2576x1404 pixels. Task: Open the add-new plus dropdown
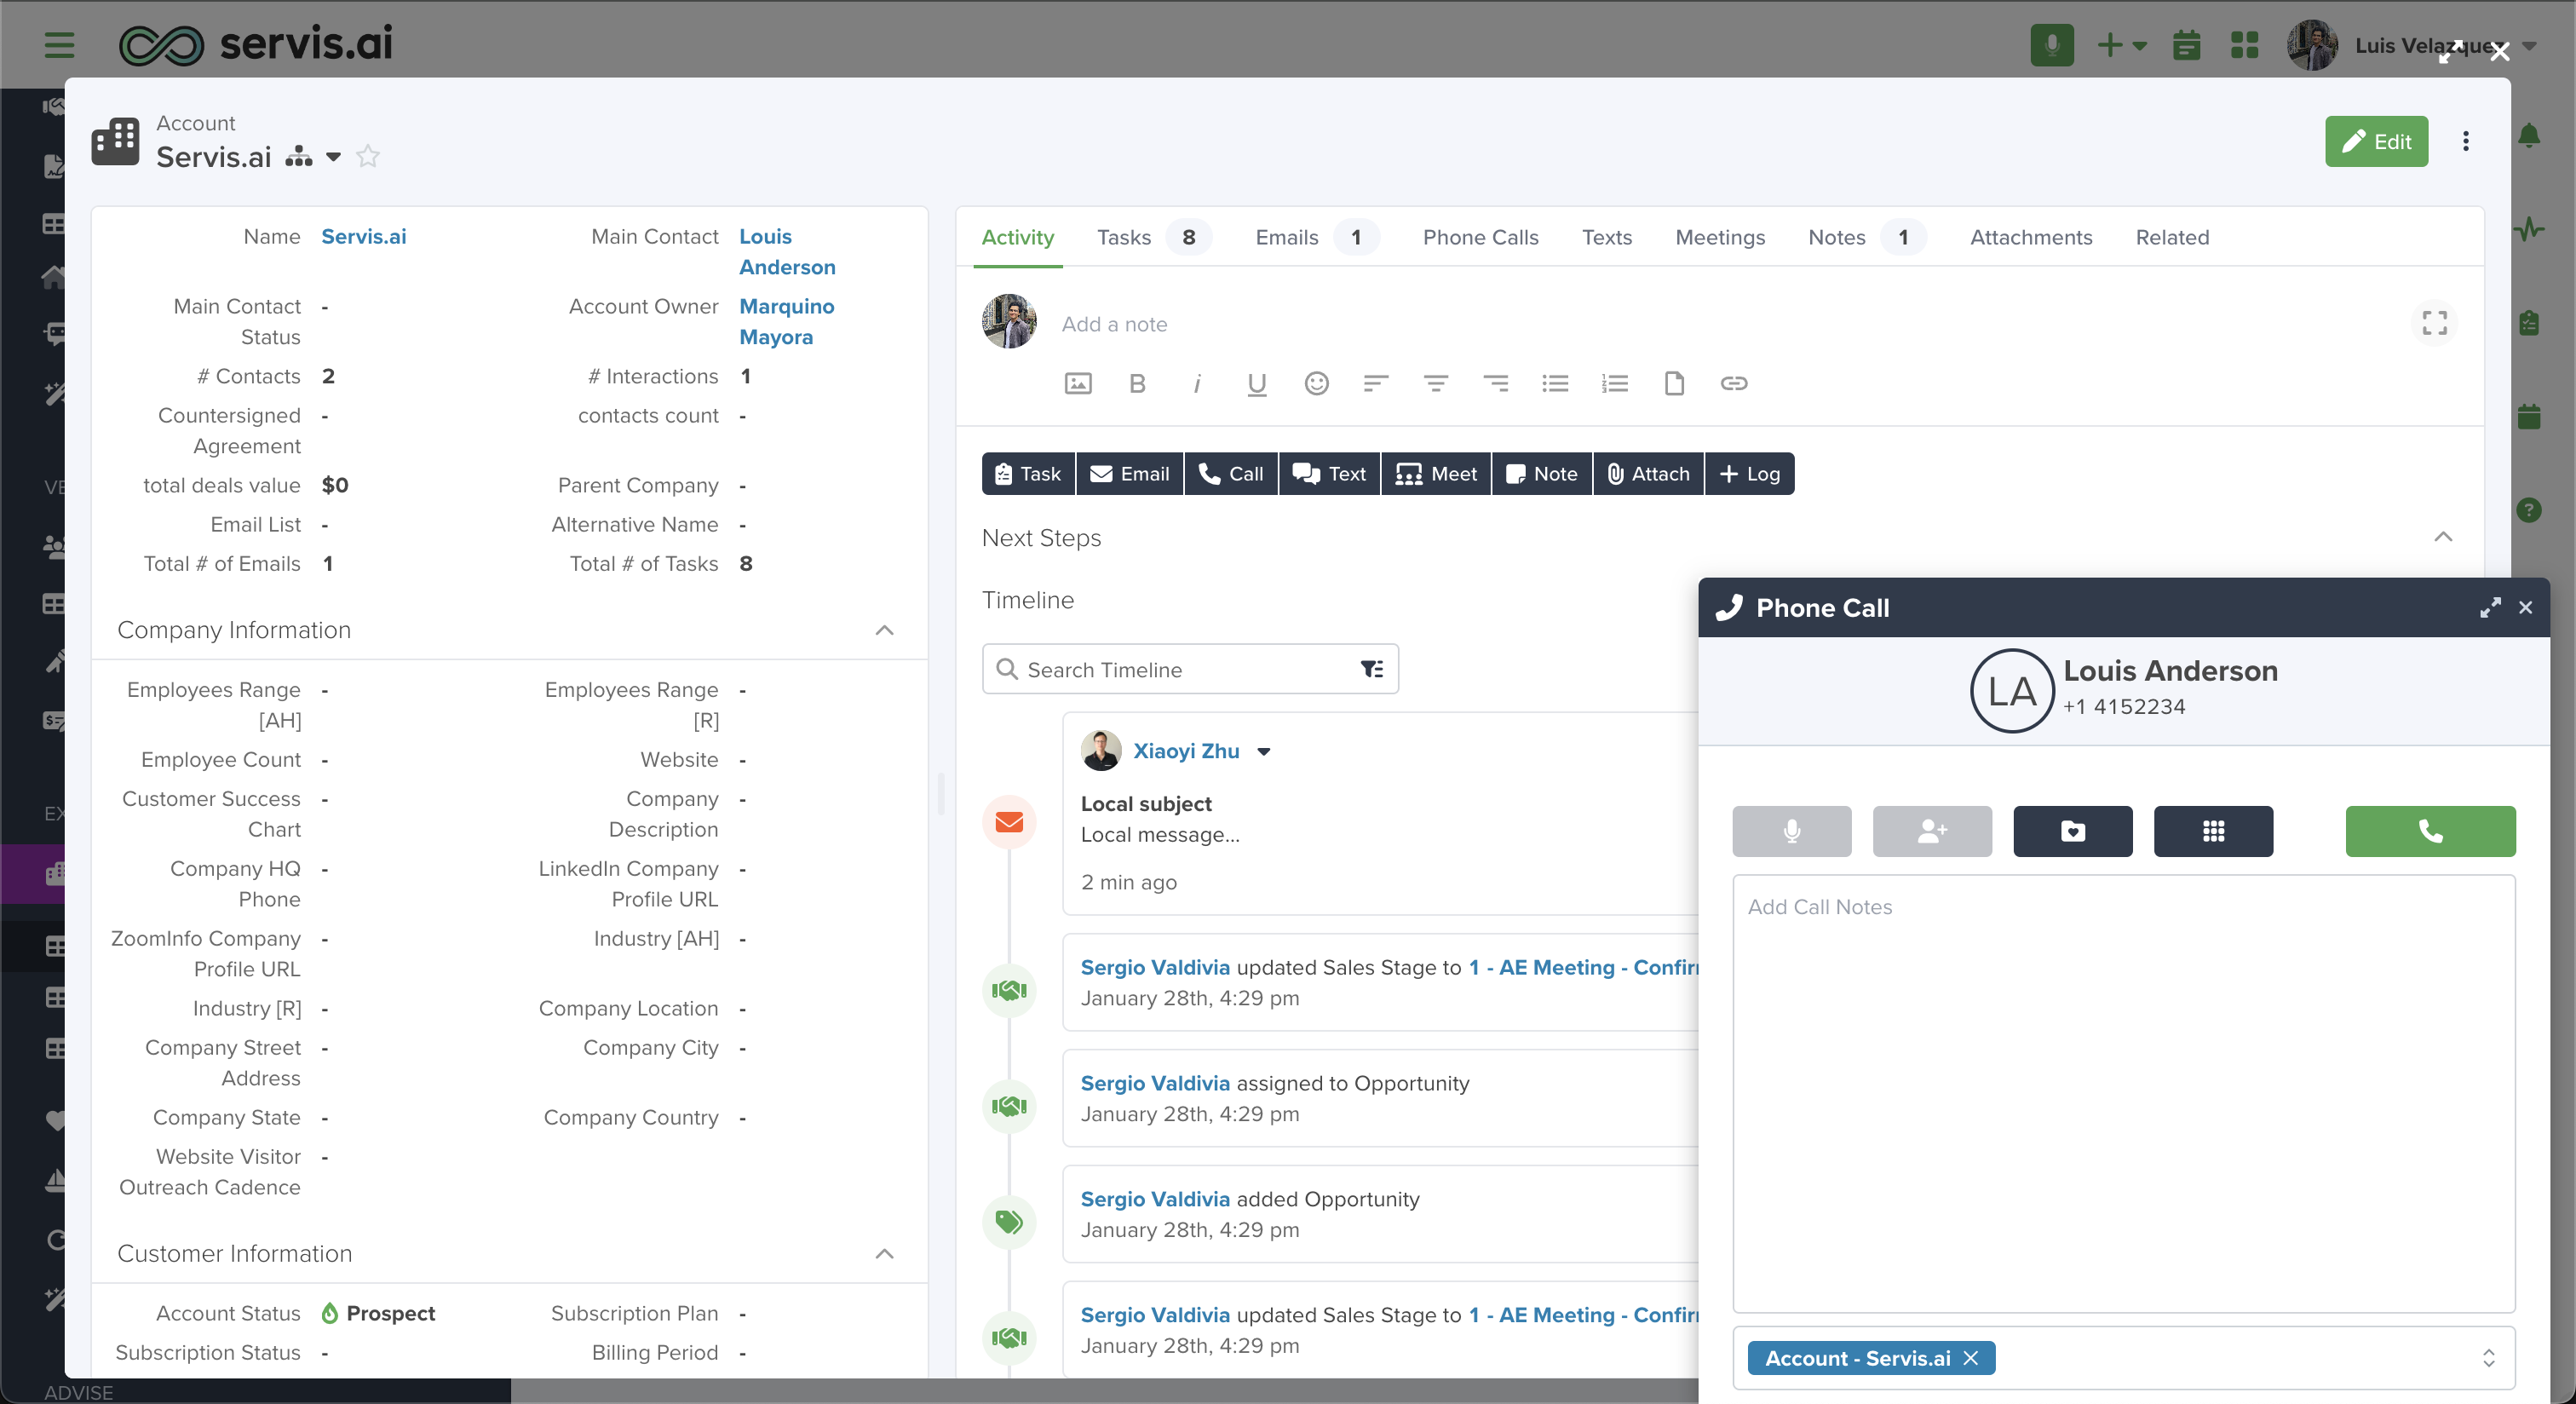point(2122,45)
